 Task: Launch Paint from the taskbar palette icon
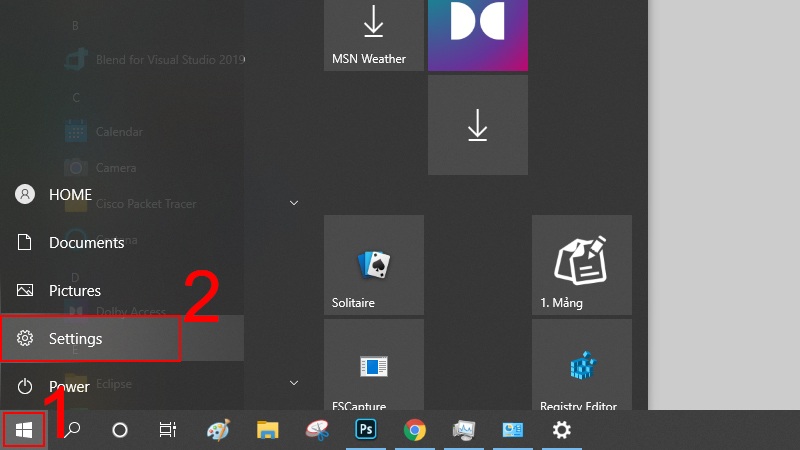tap(218, 430)
